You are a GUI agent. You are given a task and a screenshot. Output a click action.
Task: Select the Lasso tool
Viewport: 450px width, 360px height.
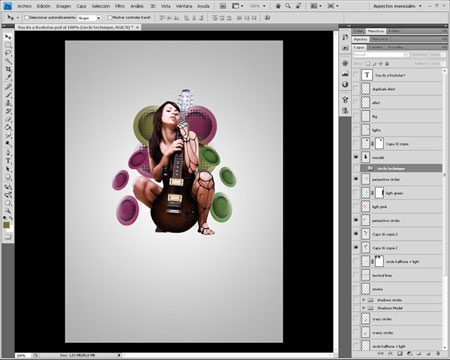pyautogui.click(x=8, y=53)
